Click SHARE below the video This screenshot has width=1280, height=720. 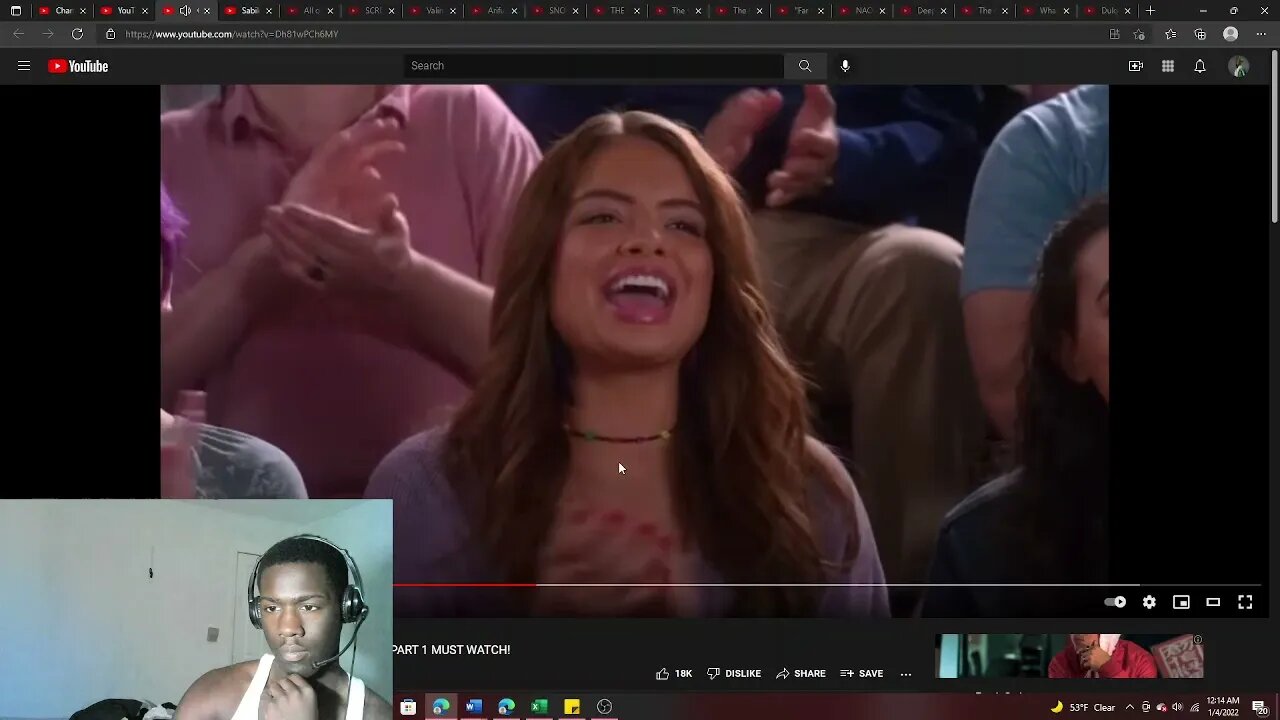(801, 674)
